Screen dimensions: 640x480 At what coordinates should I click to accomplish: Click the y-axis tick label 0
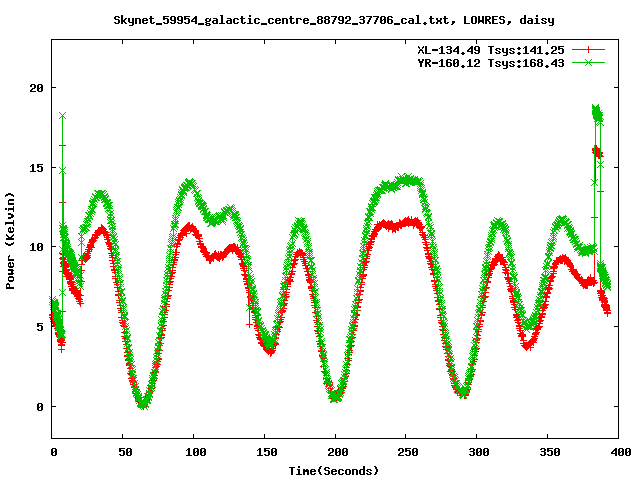coord(40,407)
